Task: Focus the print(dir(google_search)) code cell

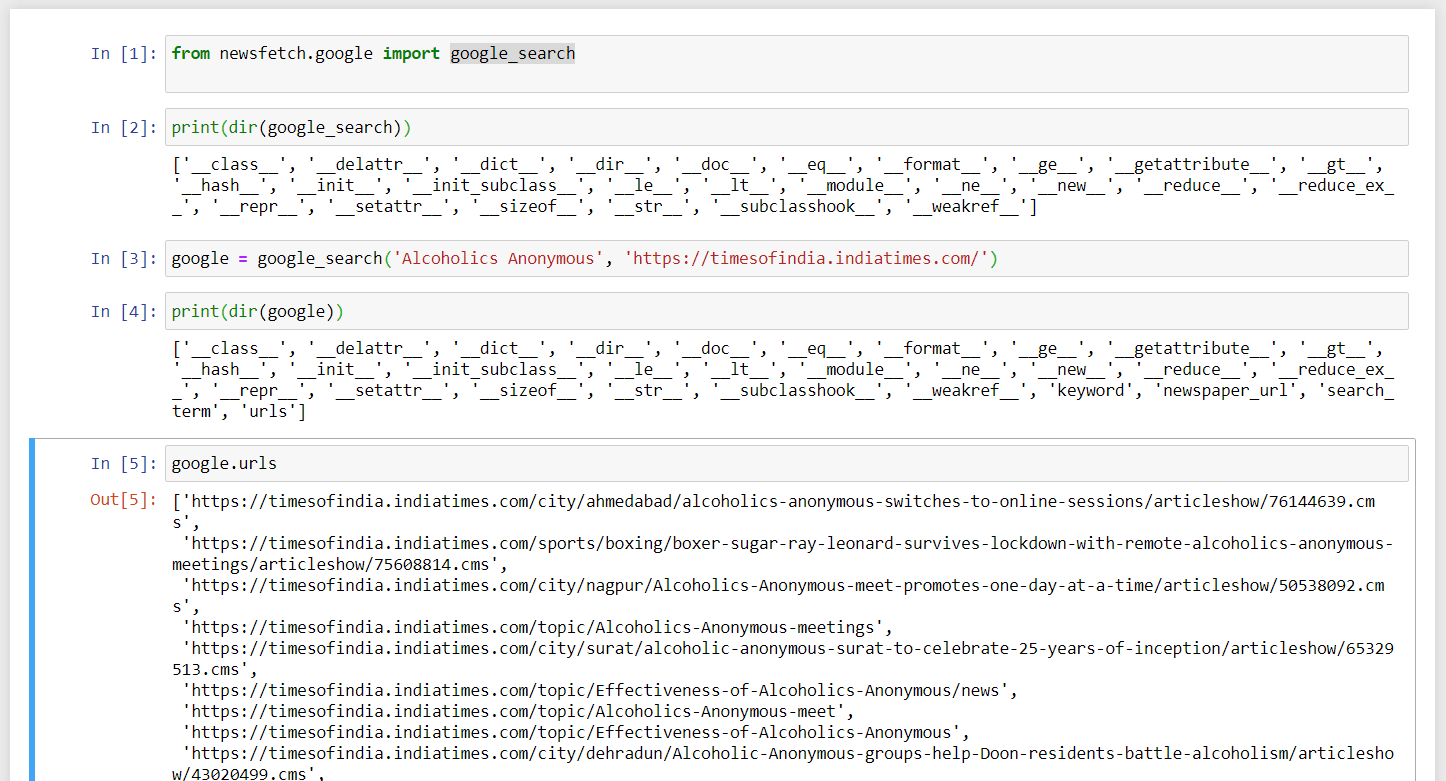Action: coord(786,127)
